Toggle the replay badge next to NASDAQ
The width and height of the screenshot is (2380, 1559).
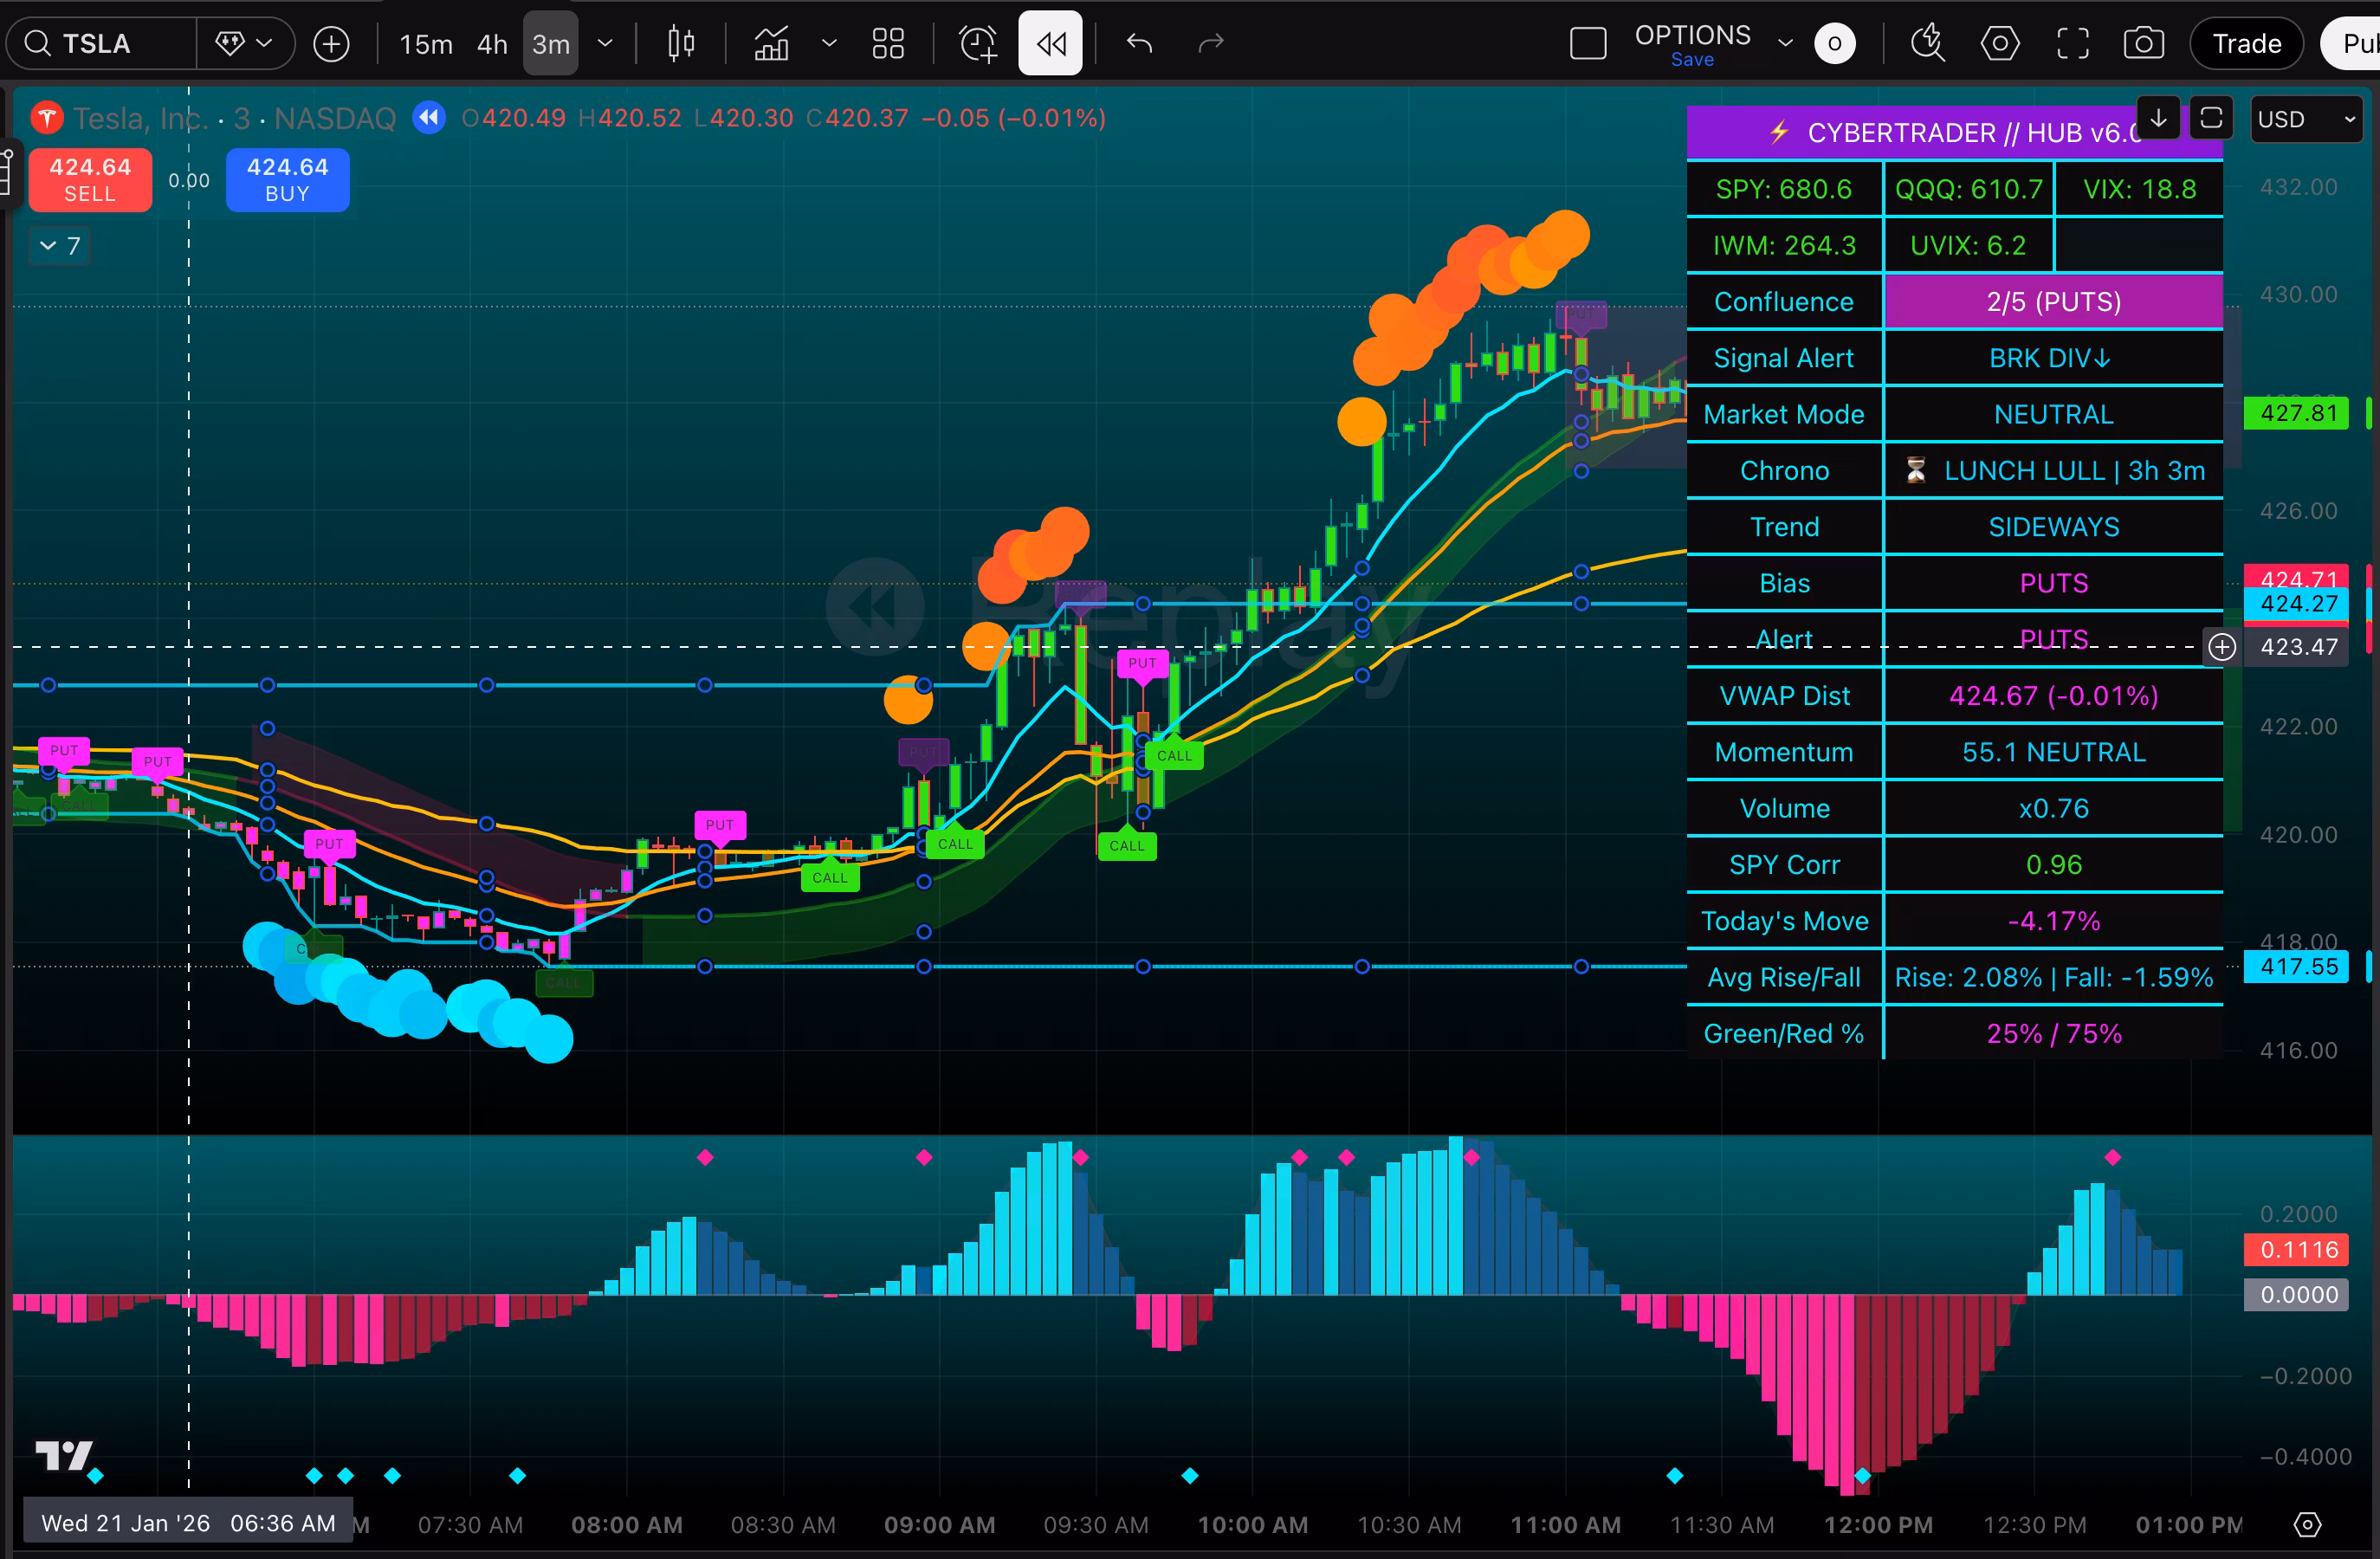coord(429,118)
